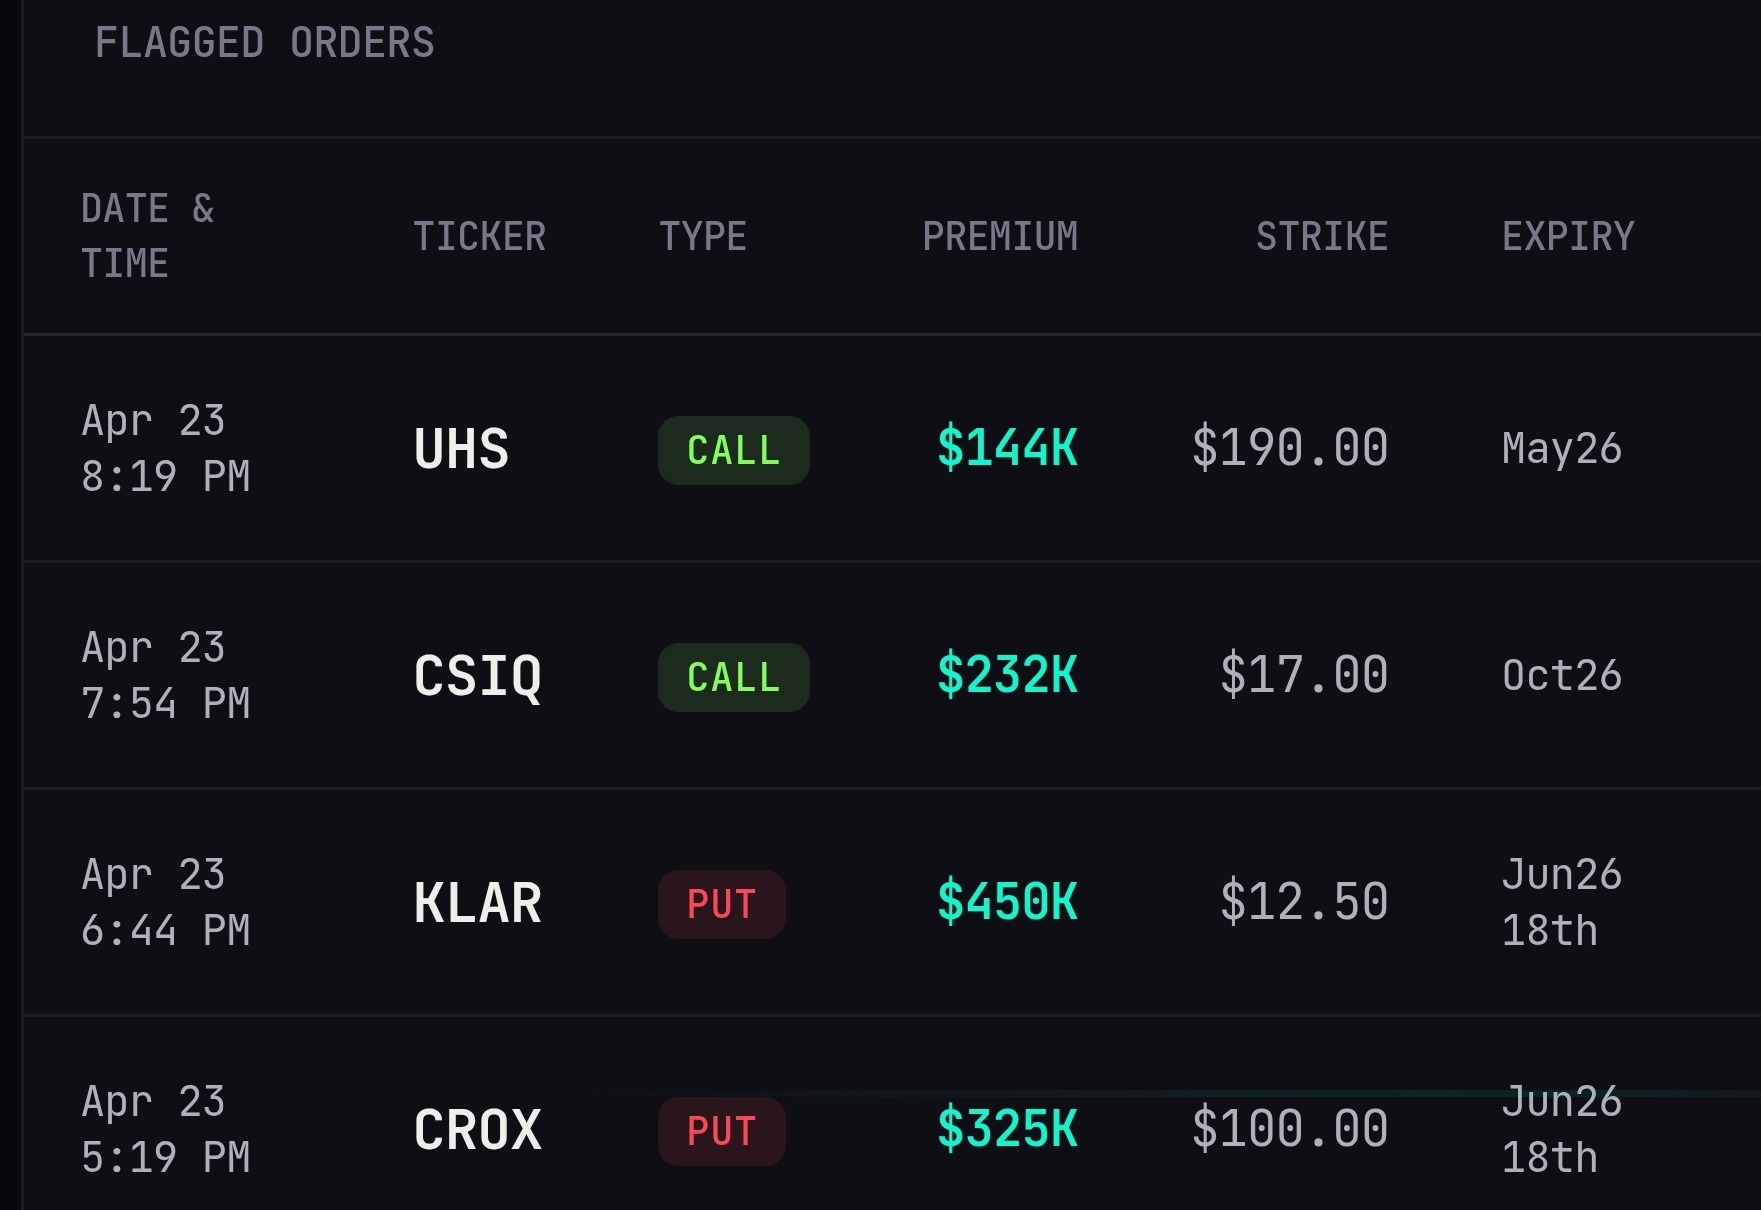
Task: Select the $450K premium value
Action: coord(1008,902)
